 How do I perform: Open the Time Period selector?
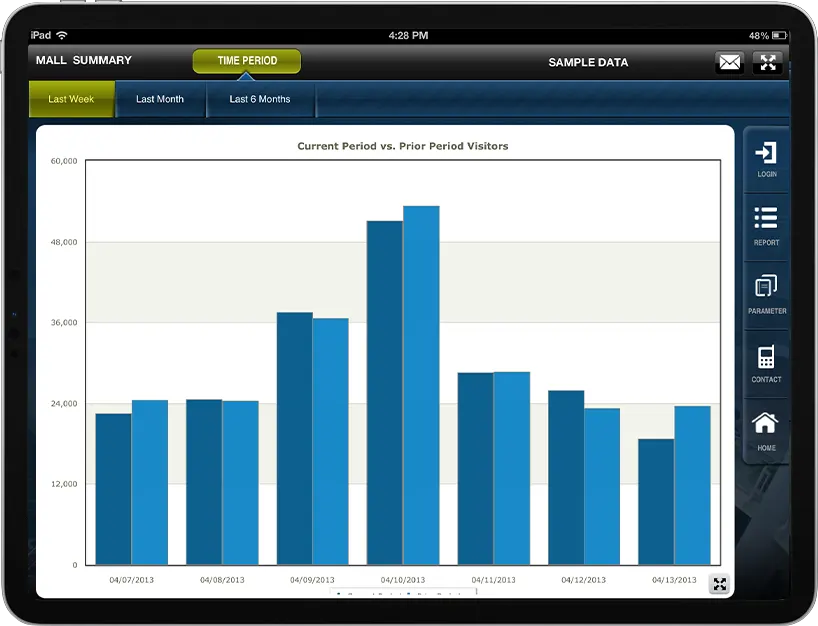tap(247, 61)
